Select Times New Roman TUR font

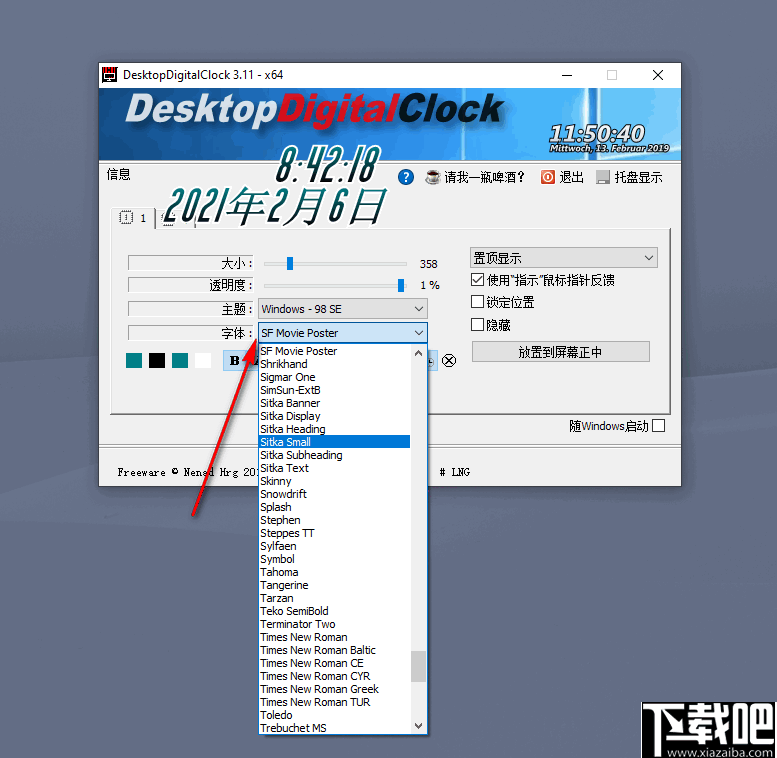[334, 702]
